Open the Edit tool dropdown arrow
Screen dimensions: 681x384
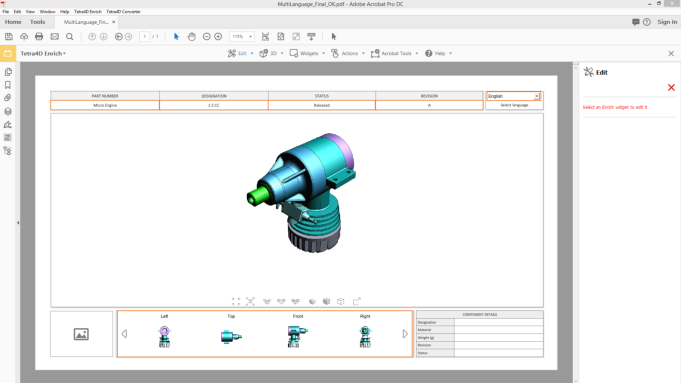(x=252, y=53)
